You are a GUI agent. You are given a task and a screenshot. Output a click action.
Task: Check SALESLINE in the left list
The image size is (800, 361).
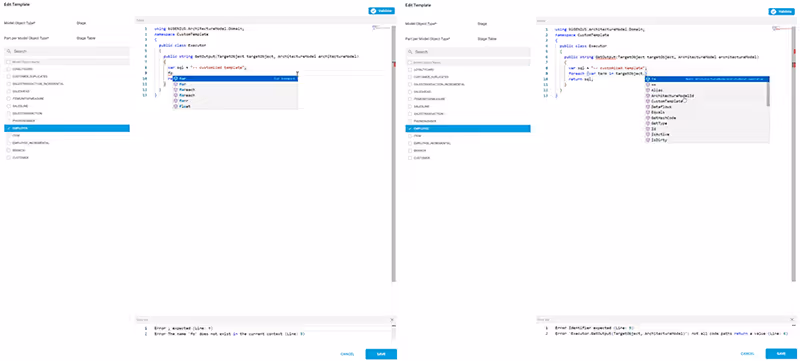pyautogui.click(x=8, y=106)
